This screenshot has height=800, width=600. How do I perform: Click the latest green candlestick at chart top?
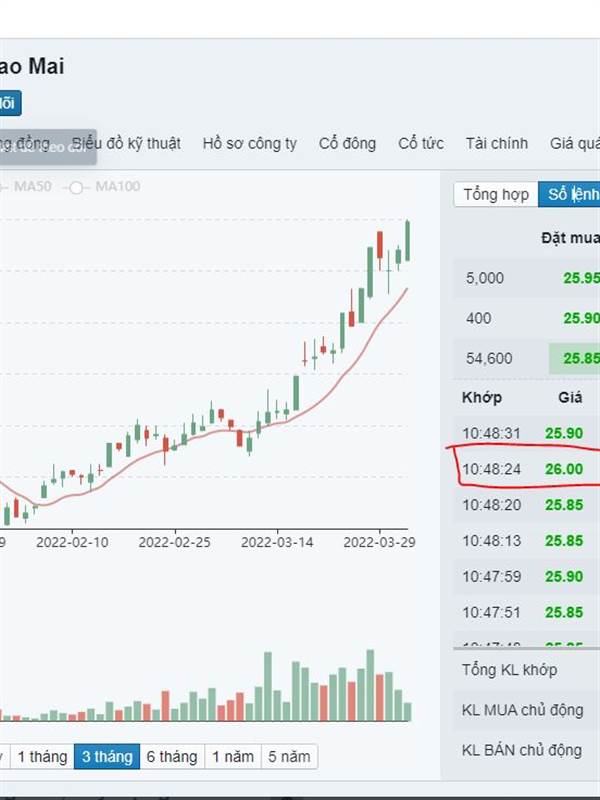coord(408,241)
